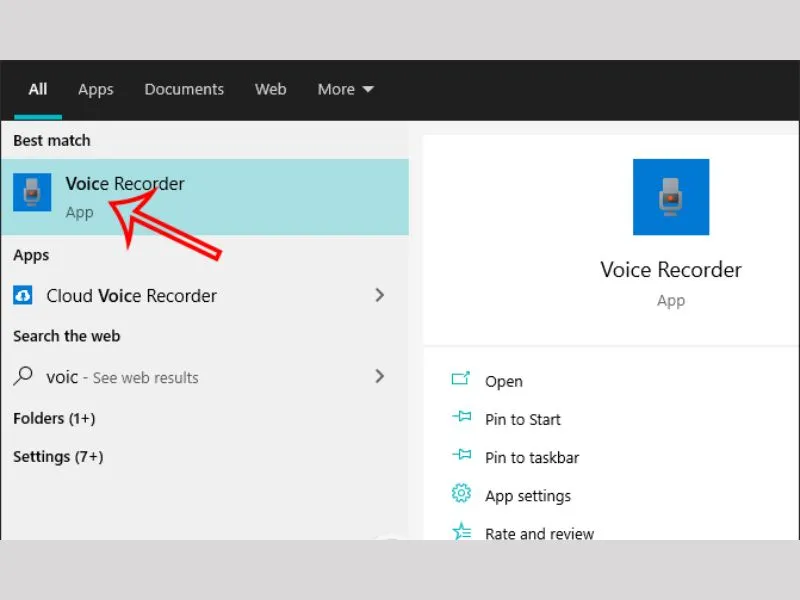The image size is (800, 600).
Task: Click the Search the web heading
Action: pos(67,336)
